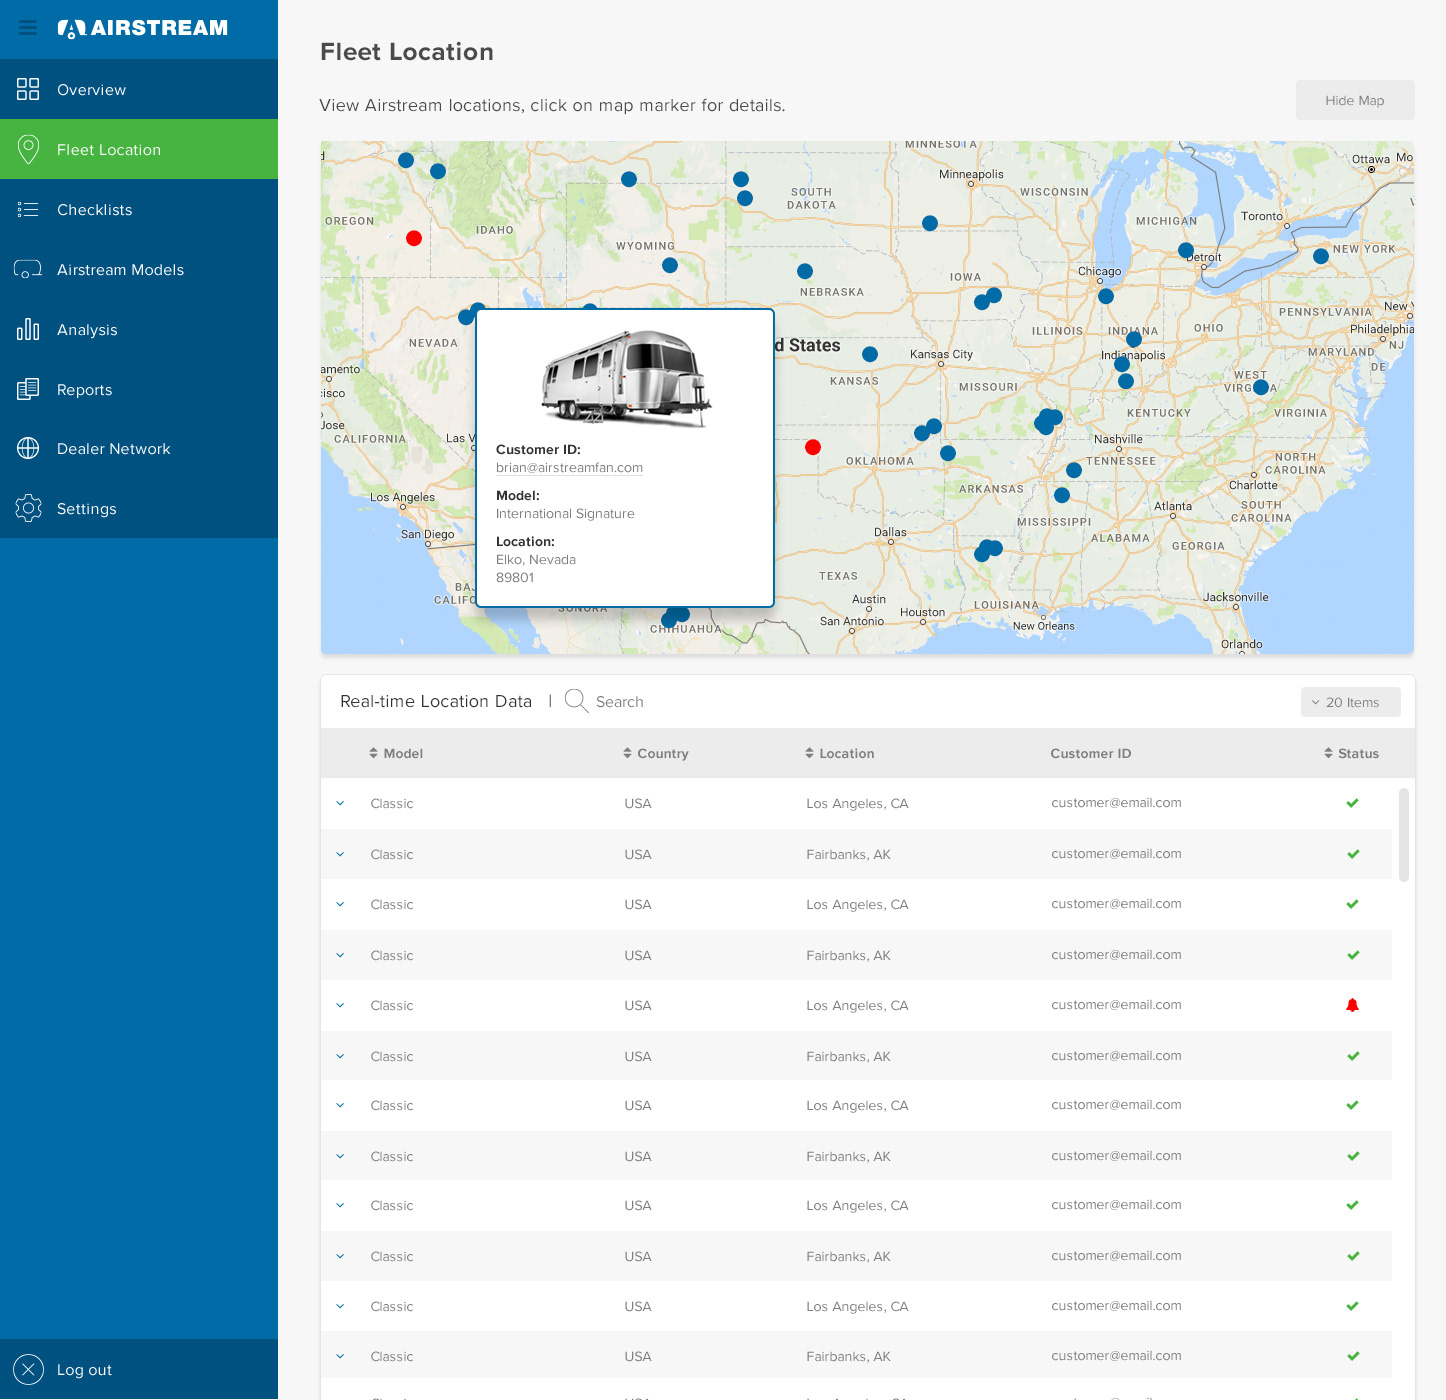Expand the third table row chevron

340,904
